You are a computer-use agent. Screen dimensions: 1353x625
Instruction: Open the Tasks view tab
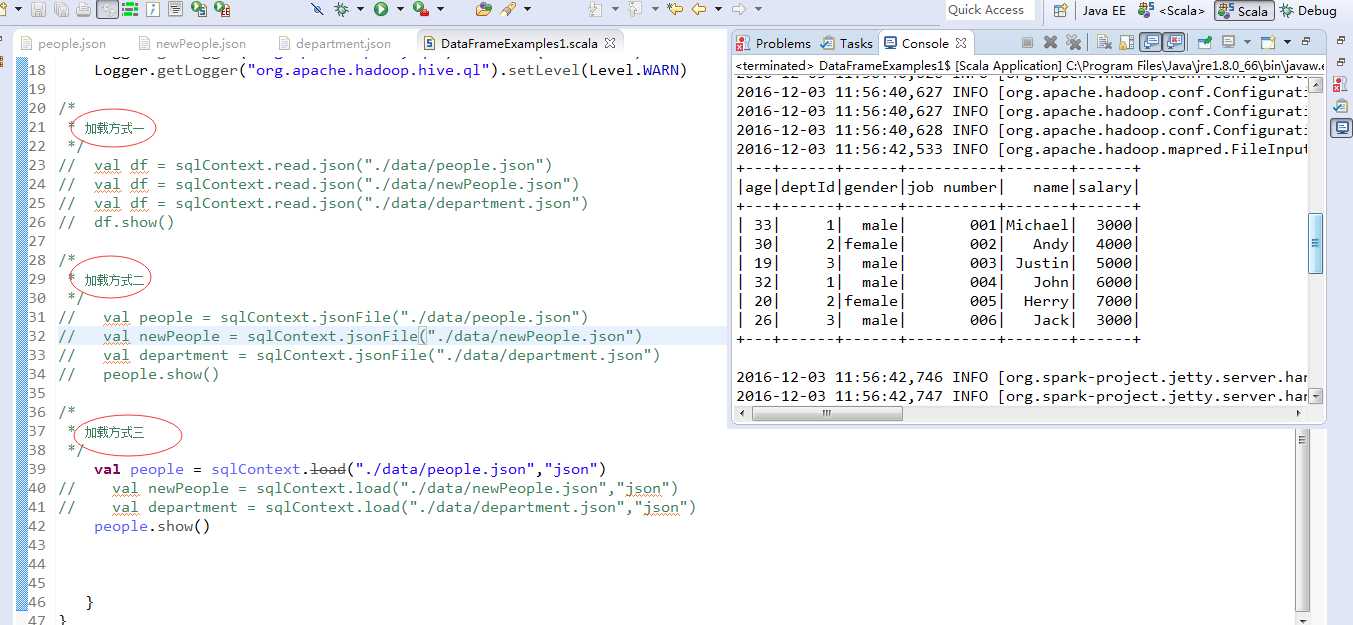point(846,43)
